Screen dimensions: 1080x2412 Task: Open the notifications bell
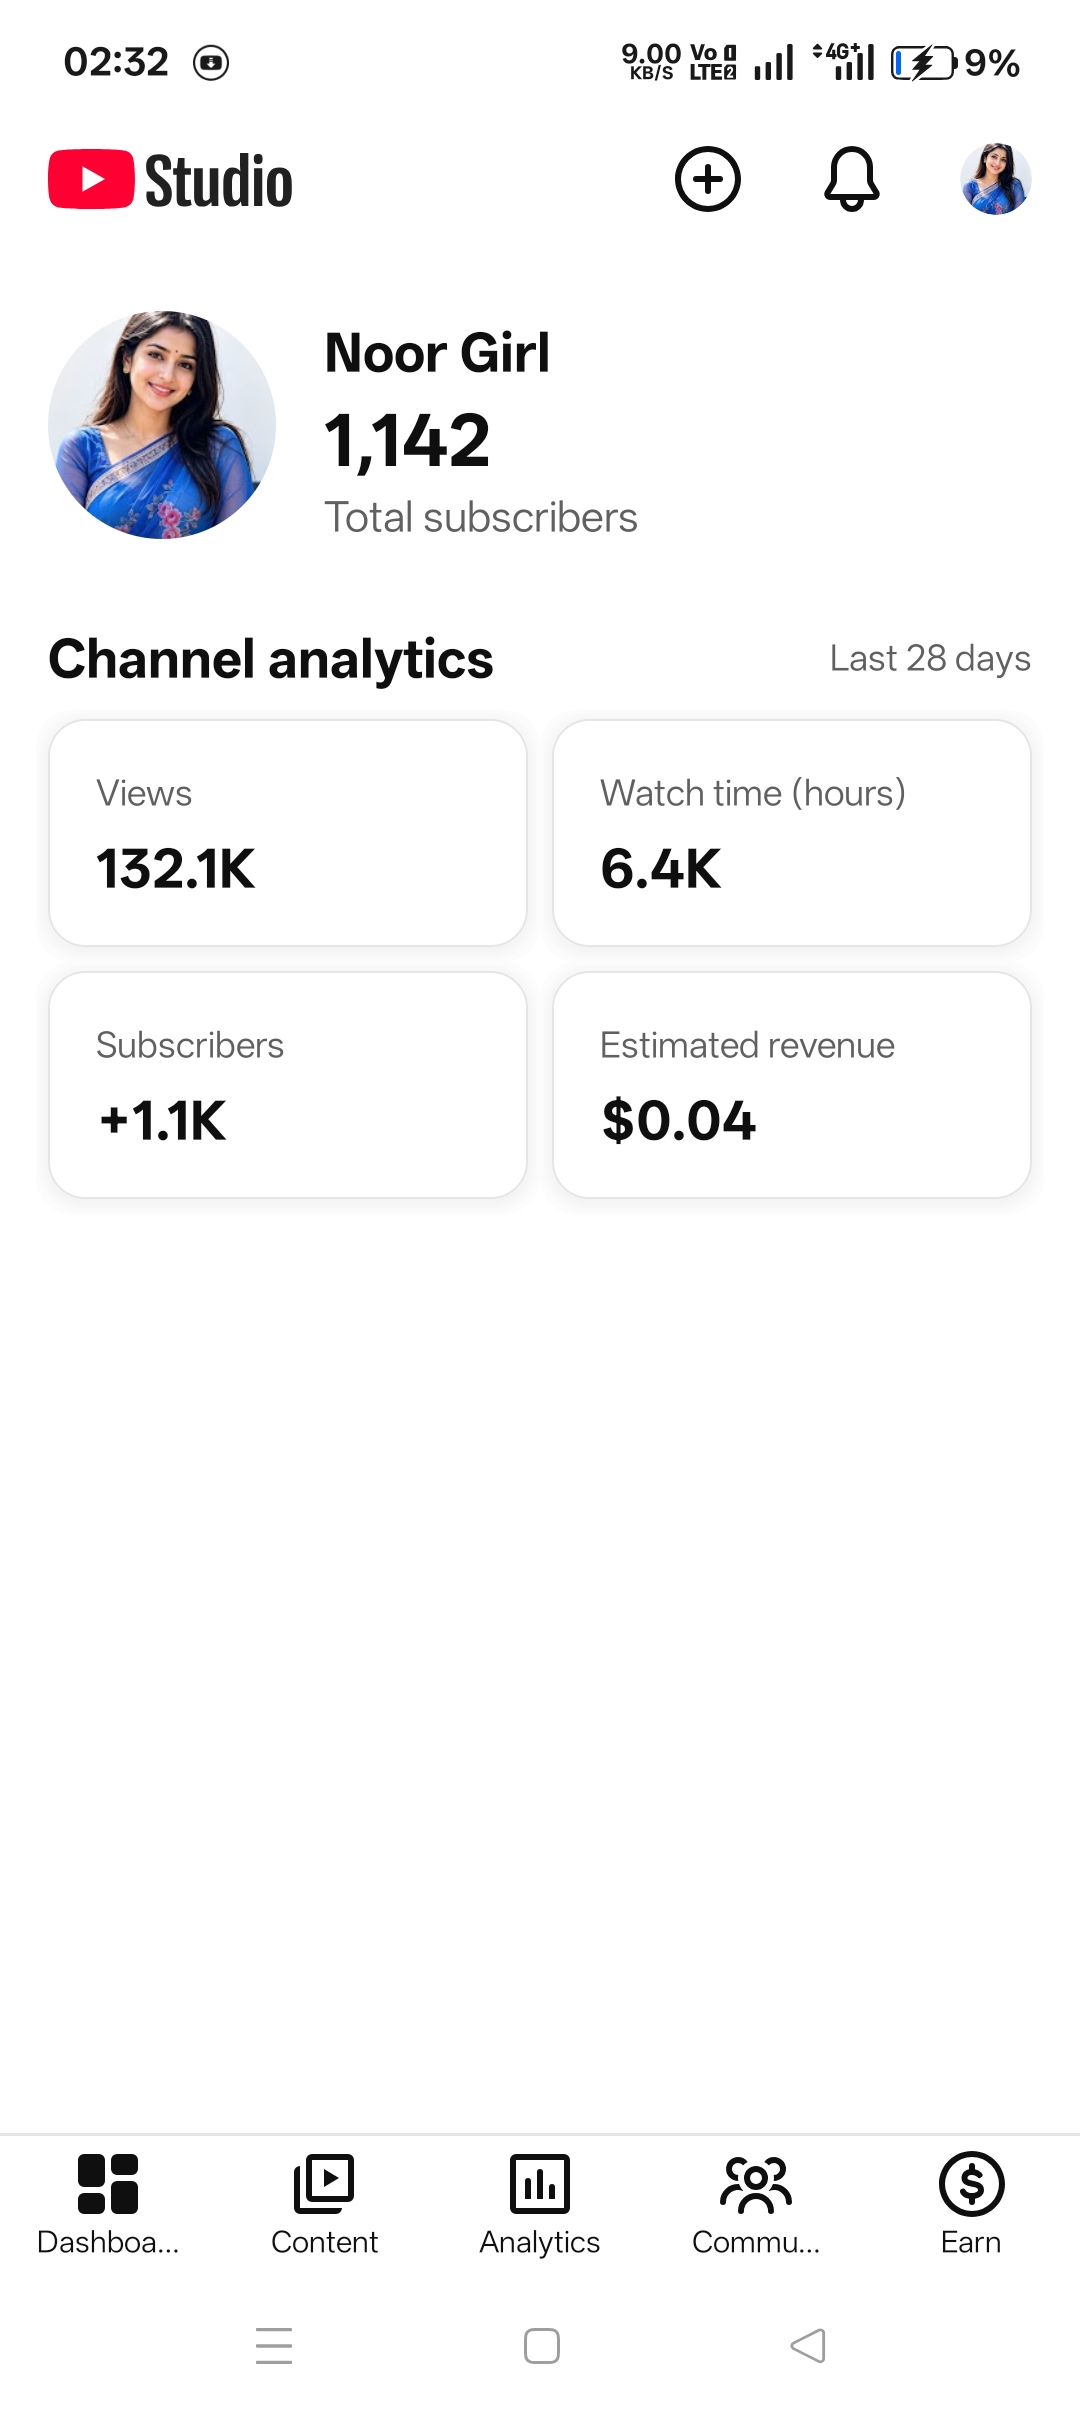851,180
